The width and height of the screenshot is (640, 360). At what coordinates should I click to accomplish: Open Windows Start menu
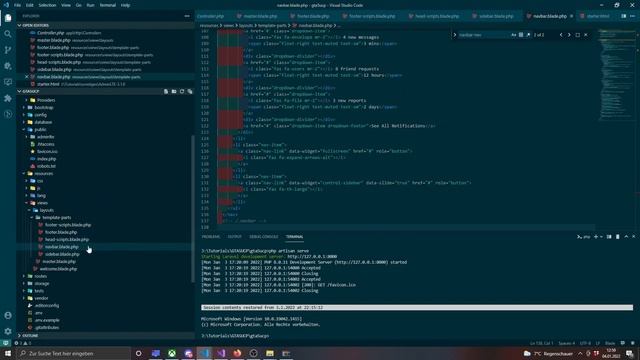(x=8, y=353)
